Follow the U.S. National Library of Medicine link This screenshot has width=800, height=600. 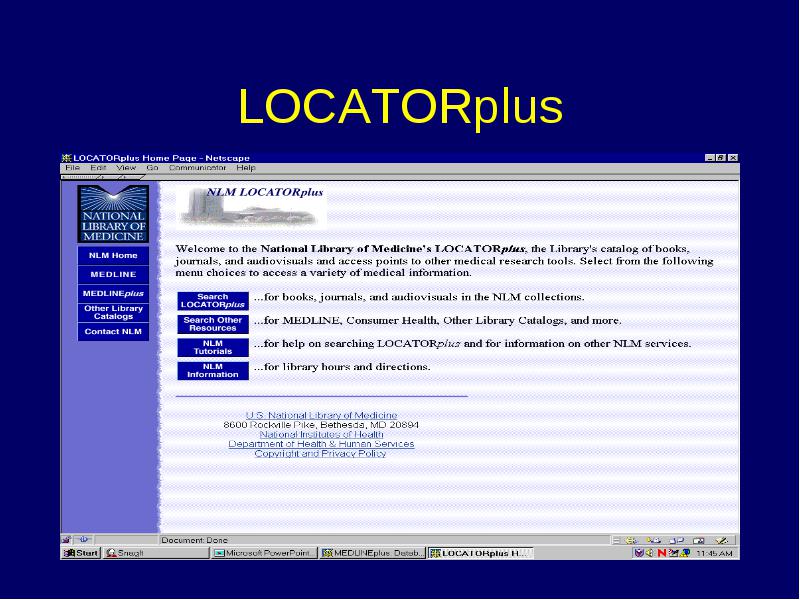(321, 415)
